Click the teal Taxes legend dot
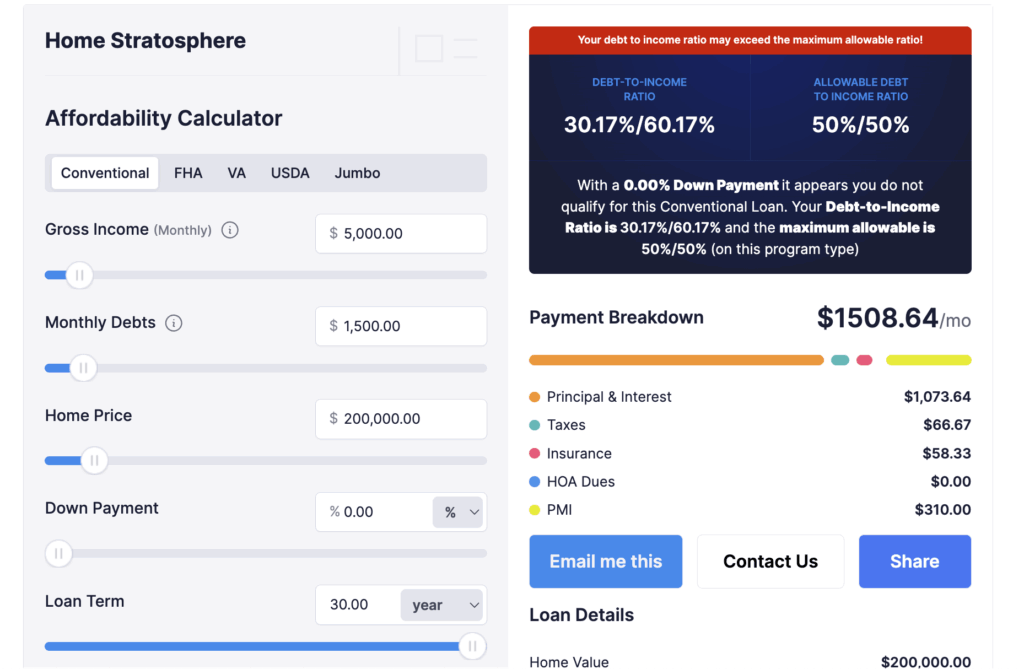1024x669 pixels. 535,425
